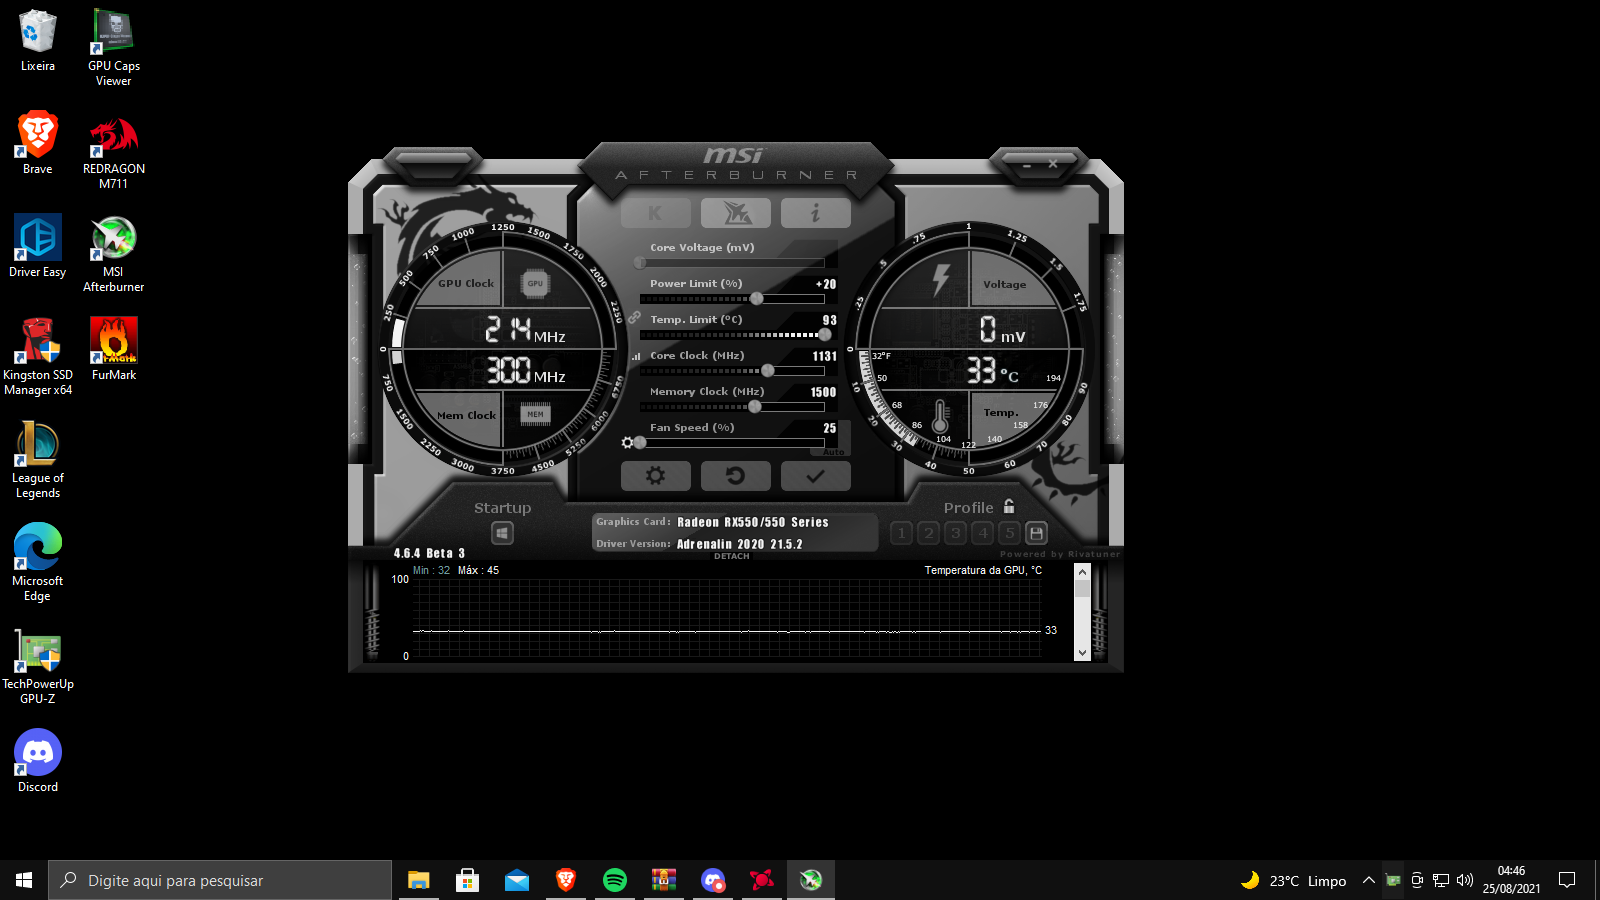
Task: Click the fan speed gear icon
Action: click(x=627, y=443)
